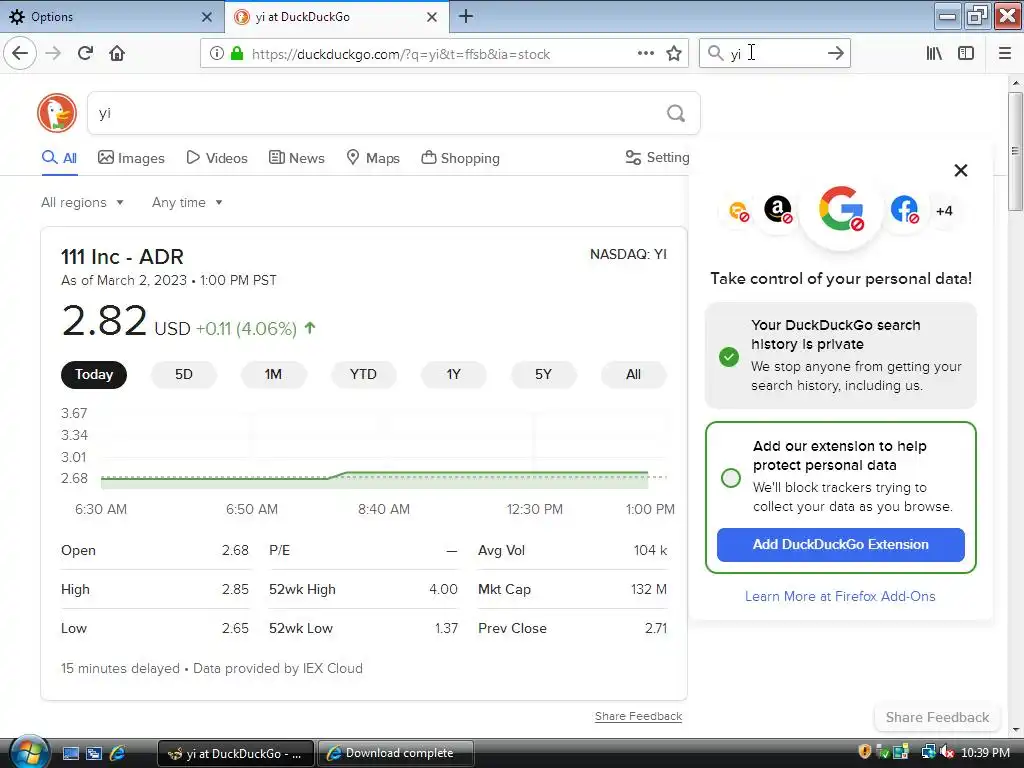
Task: Select the Maps results tab
Action: pyautogui.click(x=373, y=158)
